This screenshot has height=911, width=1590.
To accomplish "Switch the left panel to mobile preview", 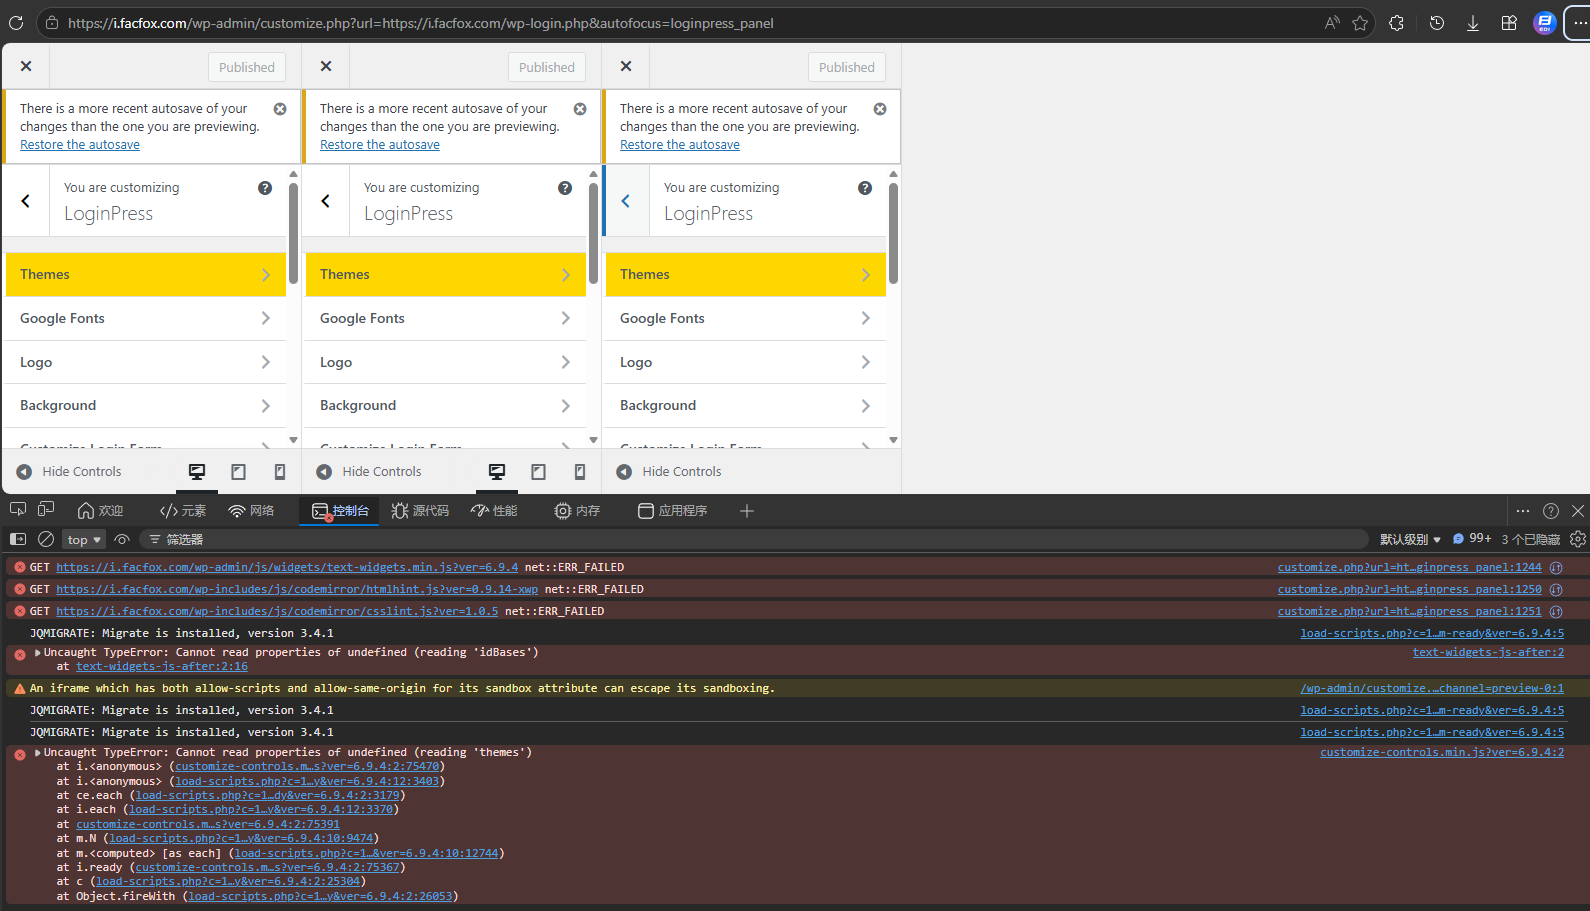I will point(280,472).
